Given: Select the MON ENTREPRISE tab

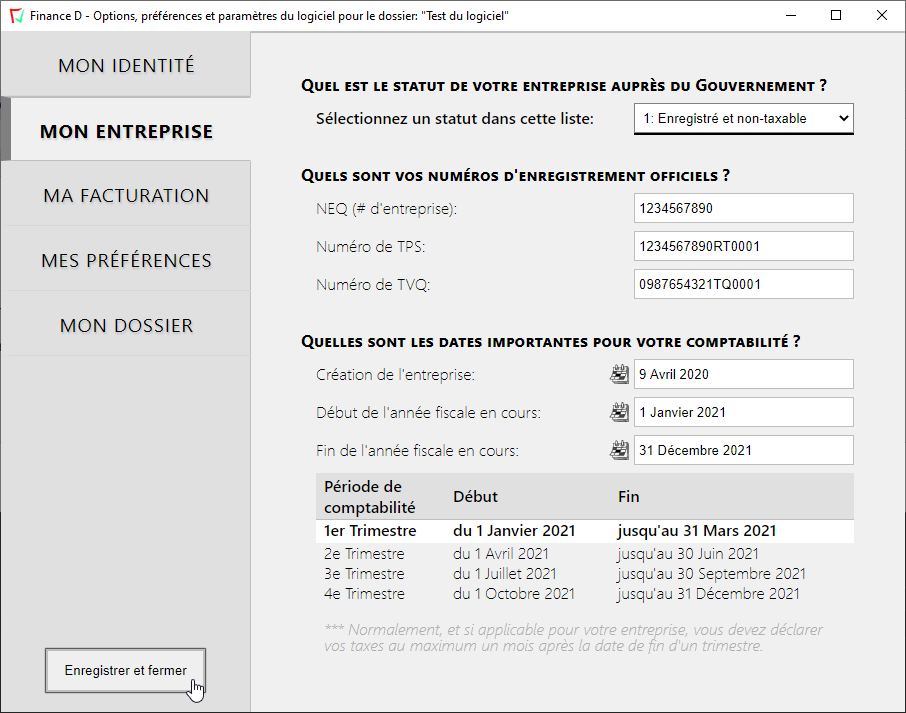Looking at the screenshot, I should pos(125,130).
